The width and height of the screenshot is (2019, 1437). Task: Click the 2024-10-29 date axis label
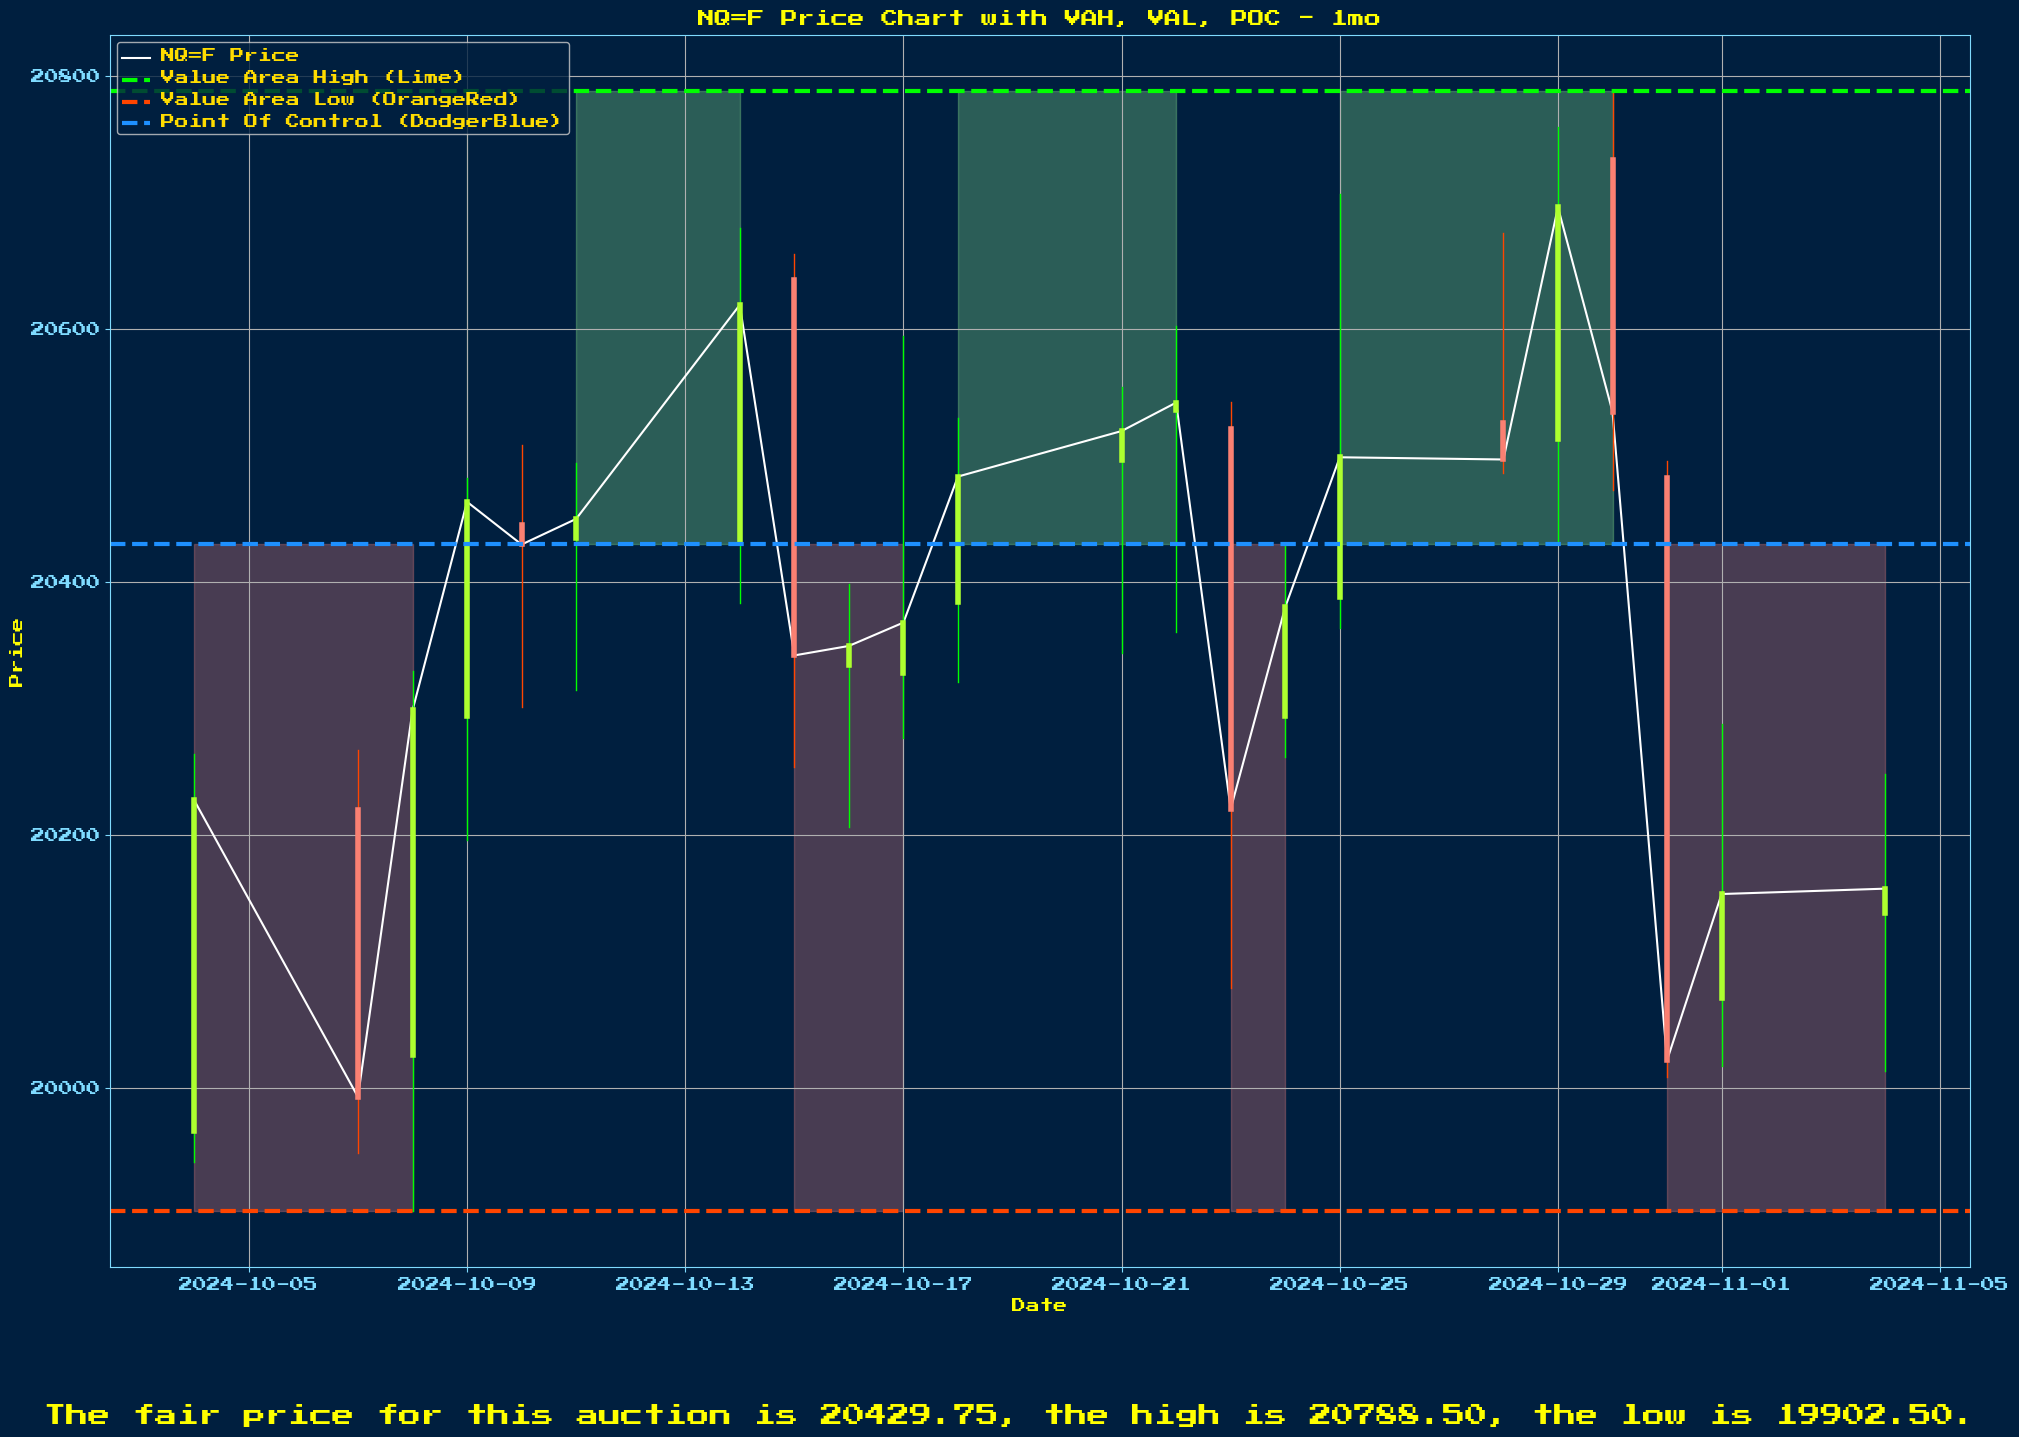pos(1557,1284)
